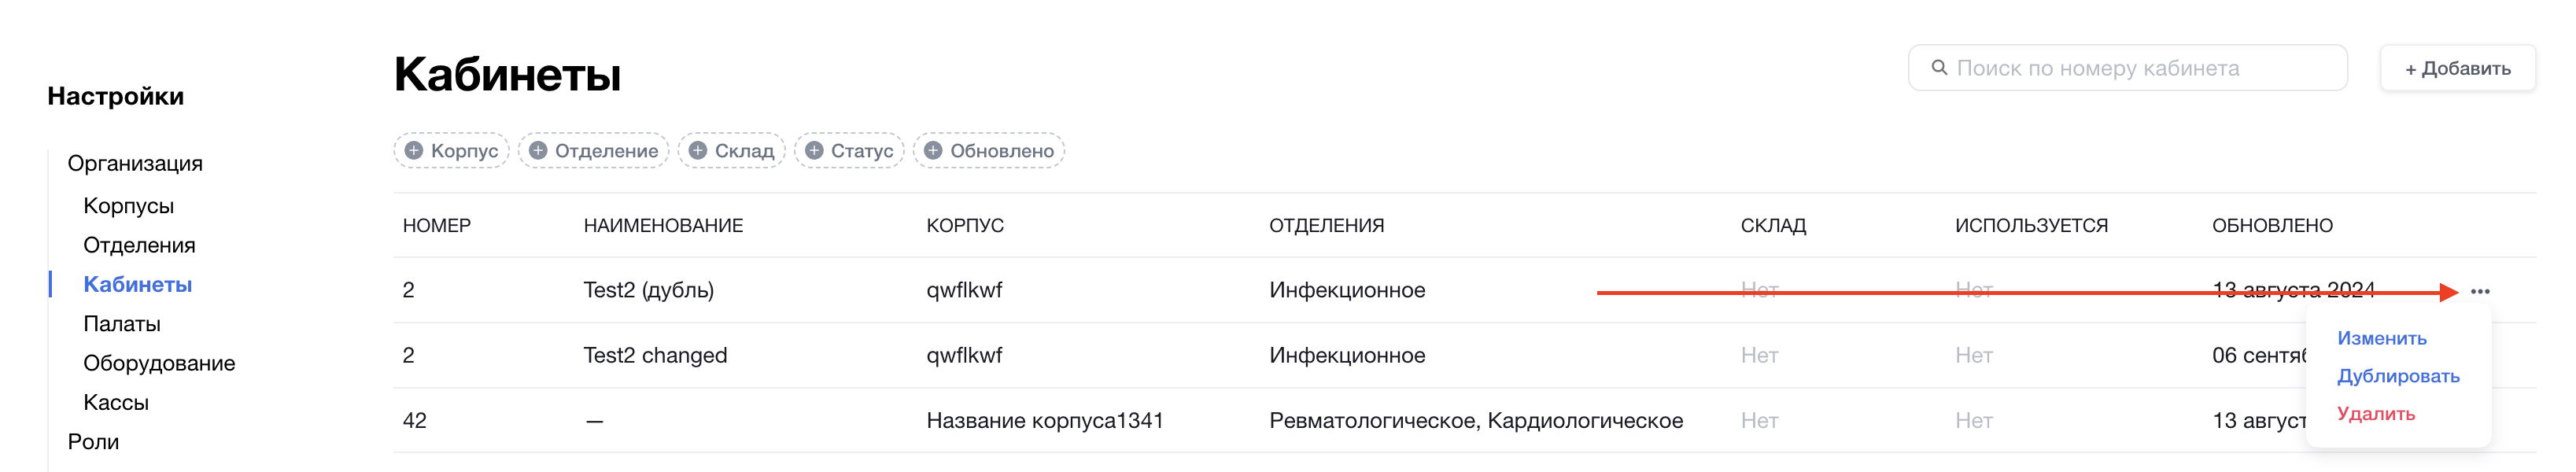Select Изменить from the context menu
The width and height of the screenshot is (2576, 472).
(x=2381, y=338)
